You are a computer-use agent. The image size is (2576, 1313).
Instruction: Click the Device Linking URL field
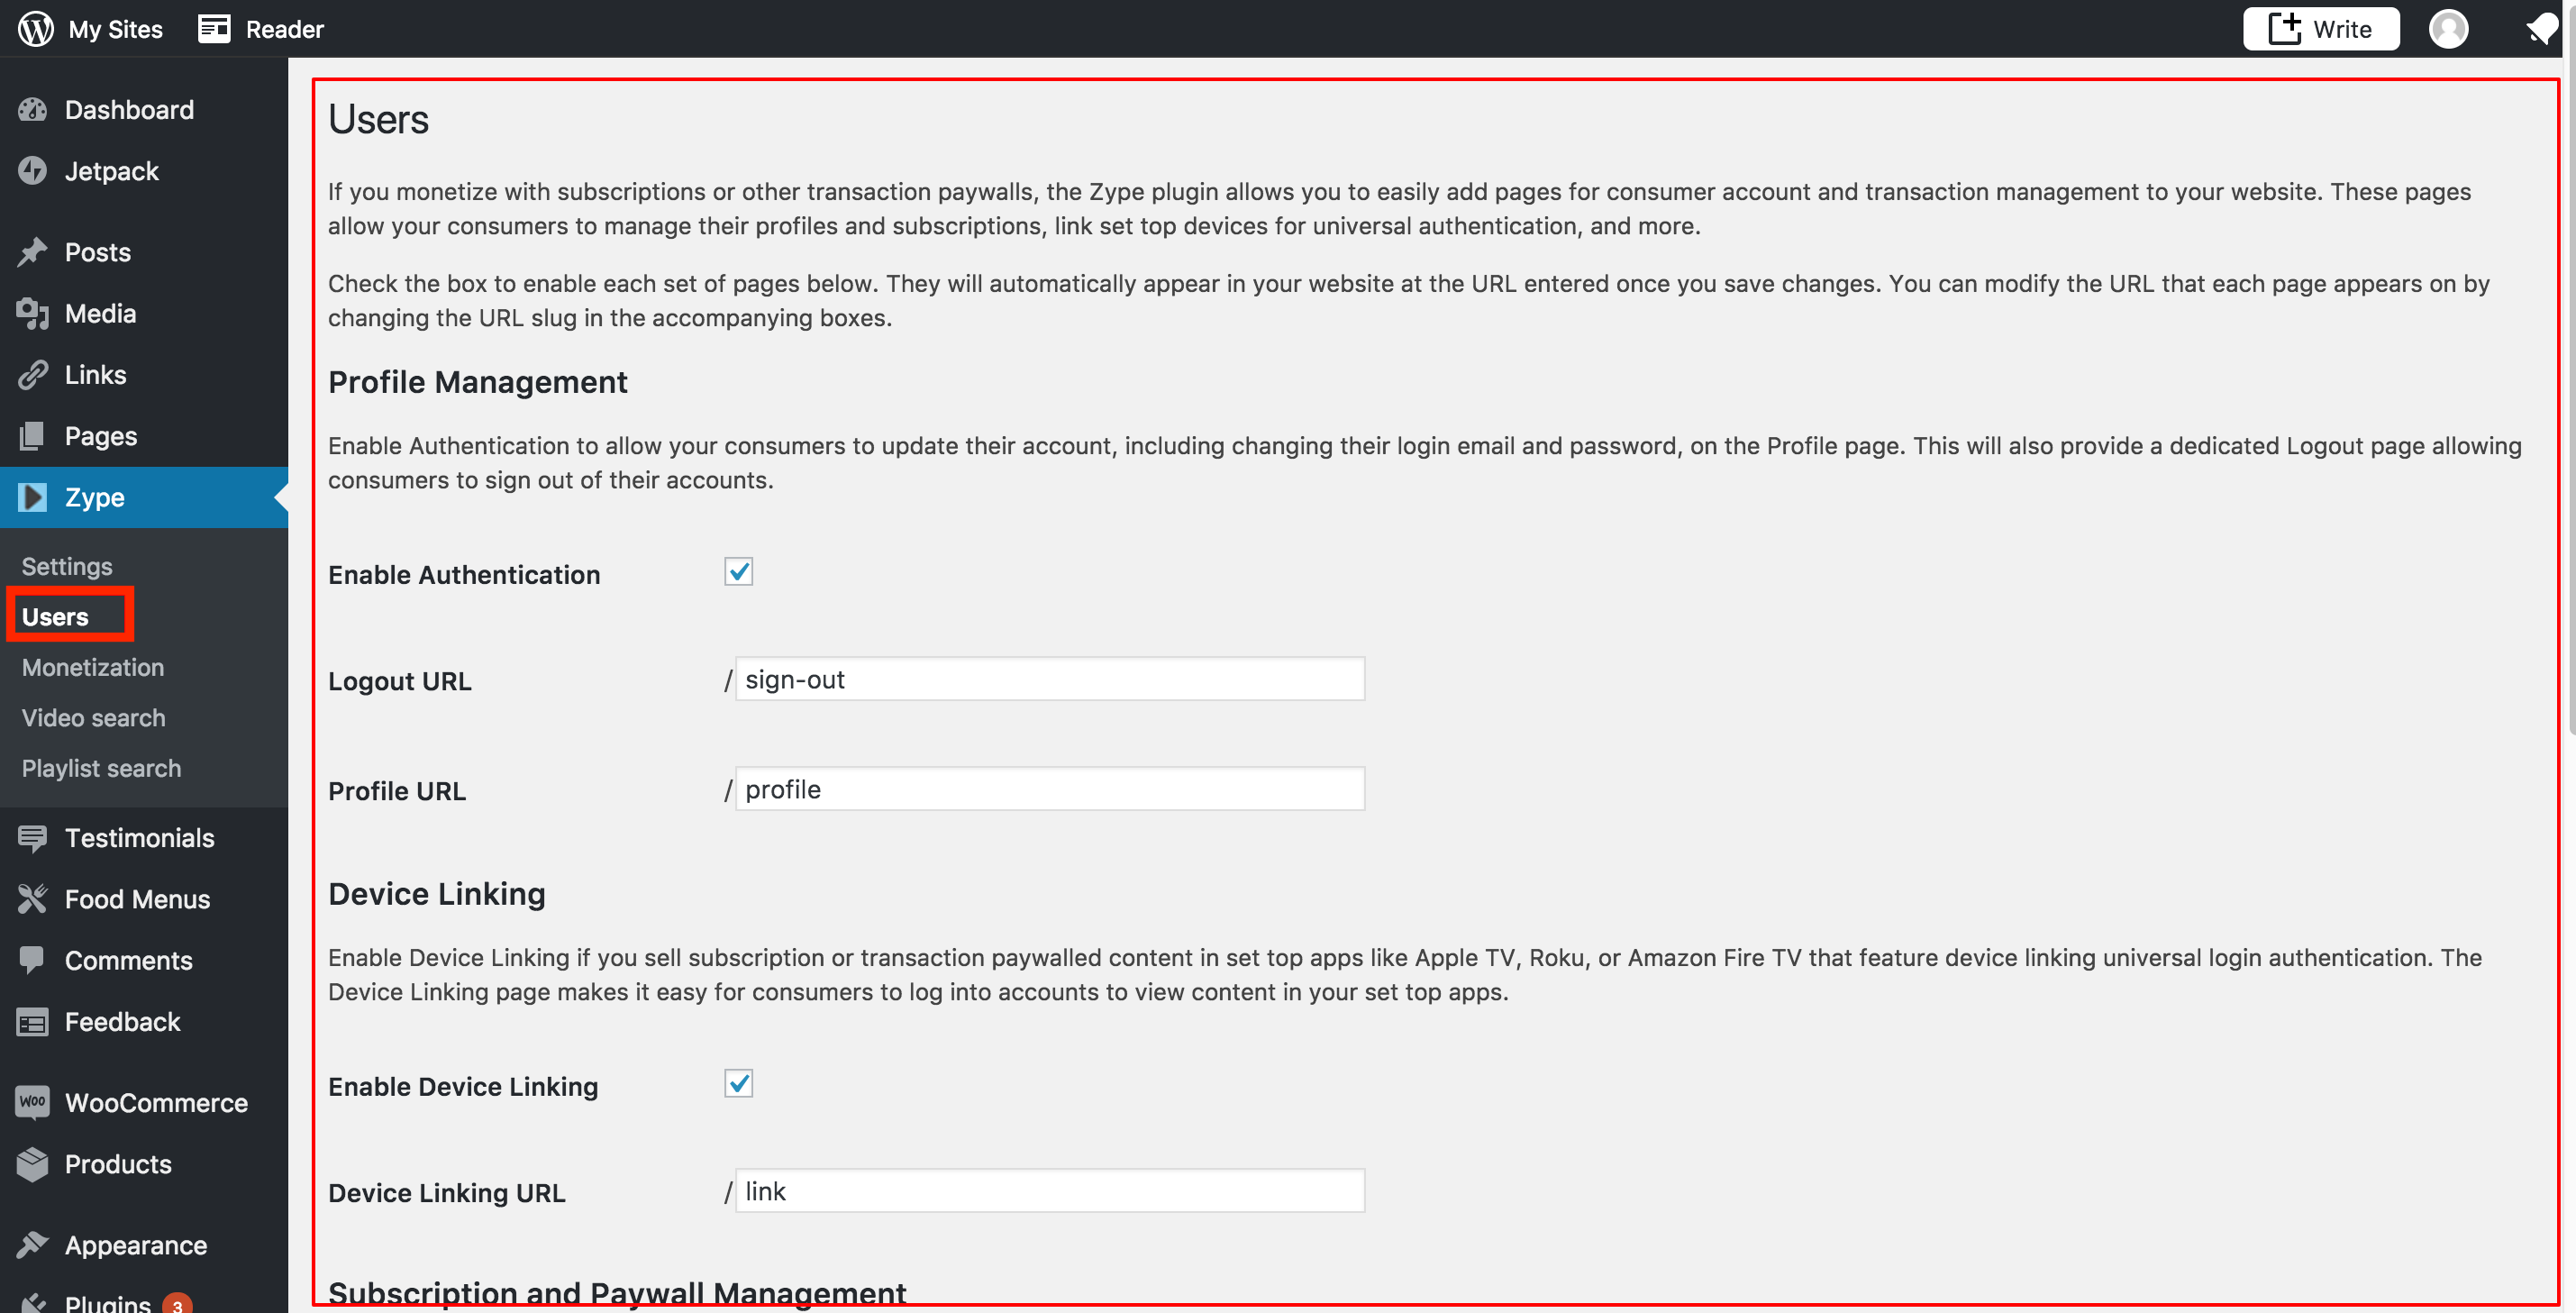pyautogui.click(x=1050, y=1191)
